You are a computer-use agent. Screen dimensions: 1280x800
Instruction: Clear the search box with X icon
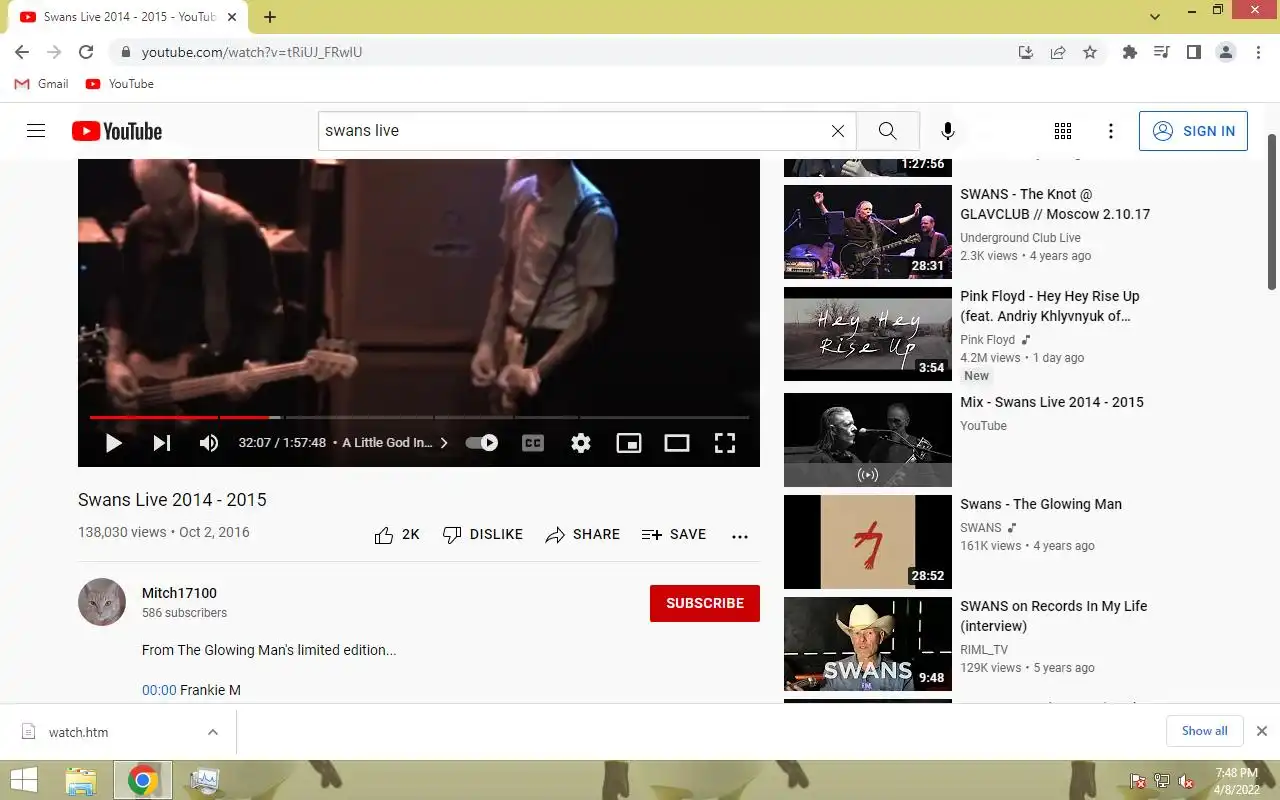click(838, 131)
